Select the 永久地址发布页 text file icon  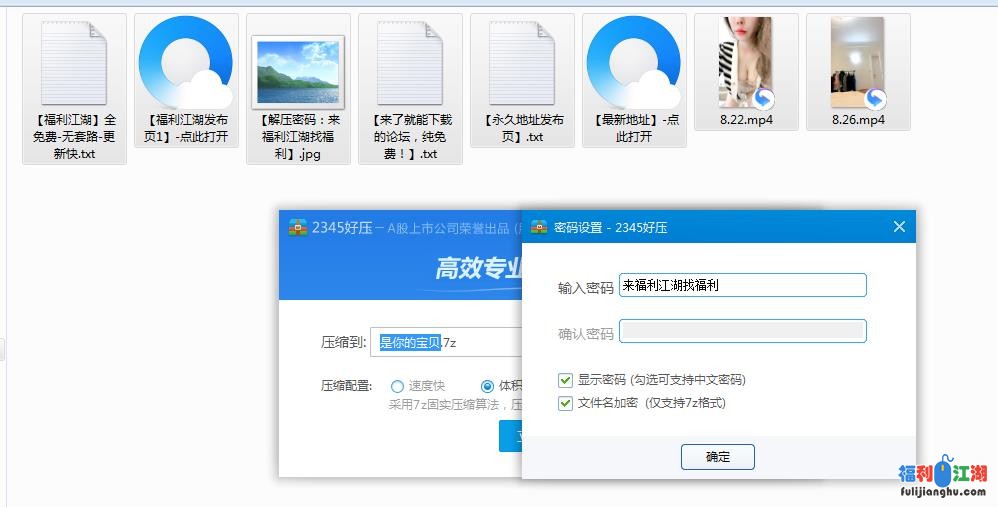tap(522, 62)
